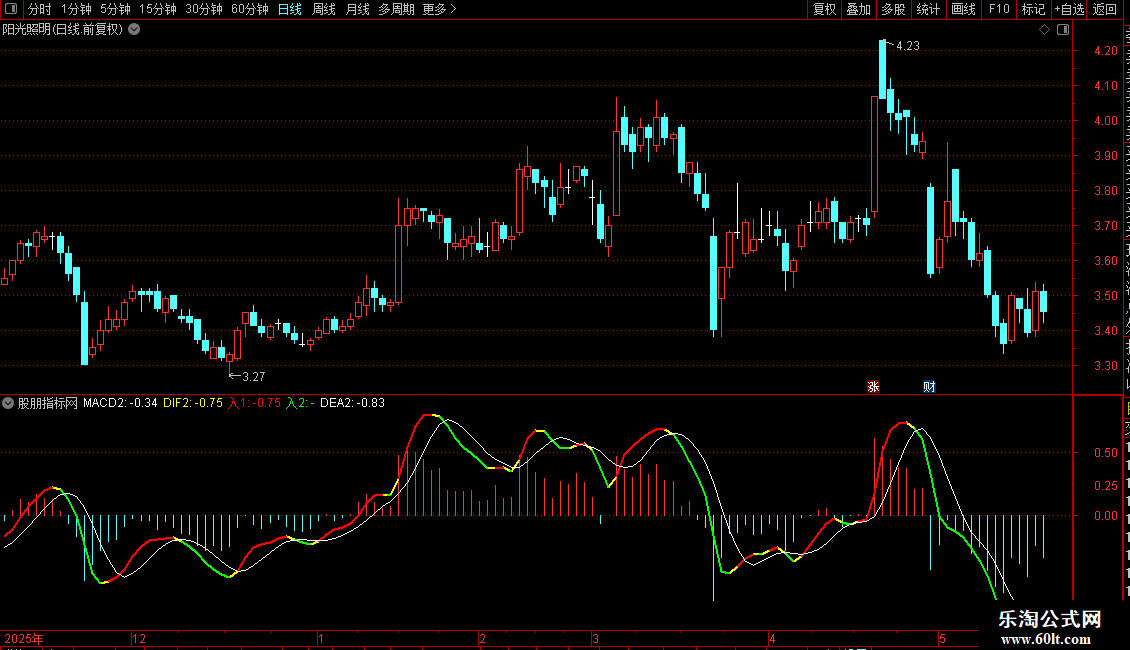Switch to the 1分钟 chart period

click(x=76, y=9)
